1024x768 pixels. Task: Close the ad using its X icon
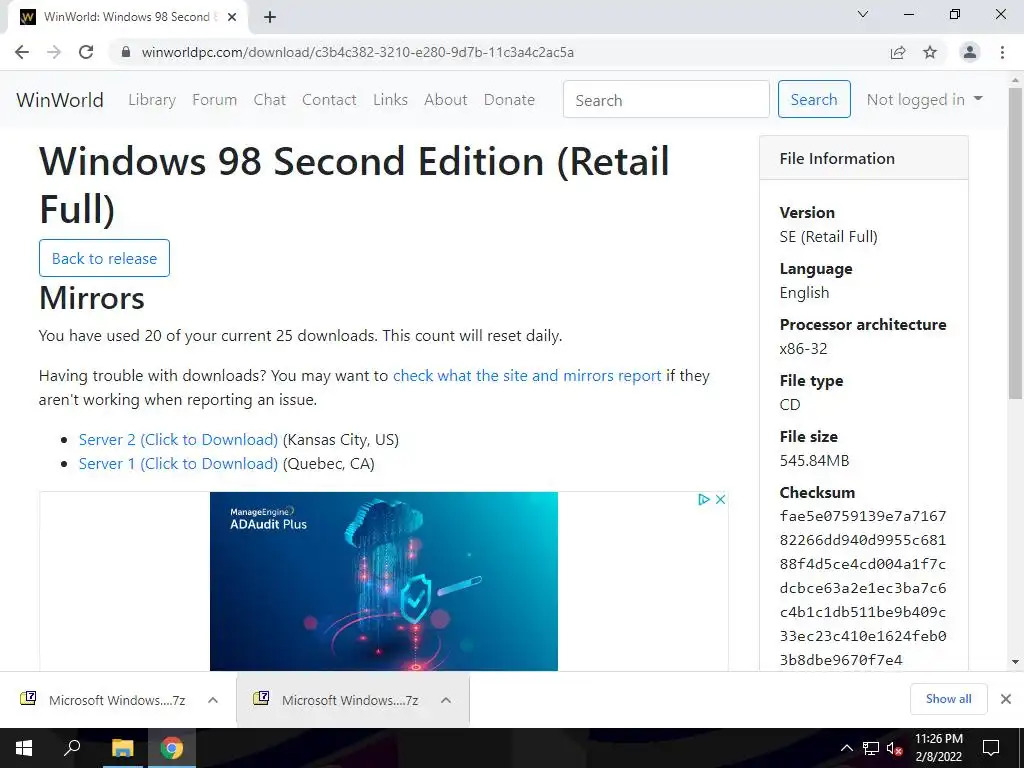(x=720, y=500)
